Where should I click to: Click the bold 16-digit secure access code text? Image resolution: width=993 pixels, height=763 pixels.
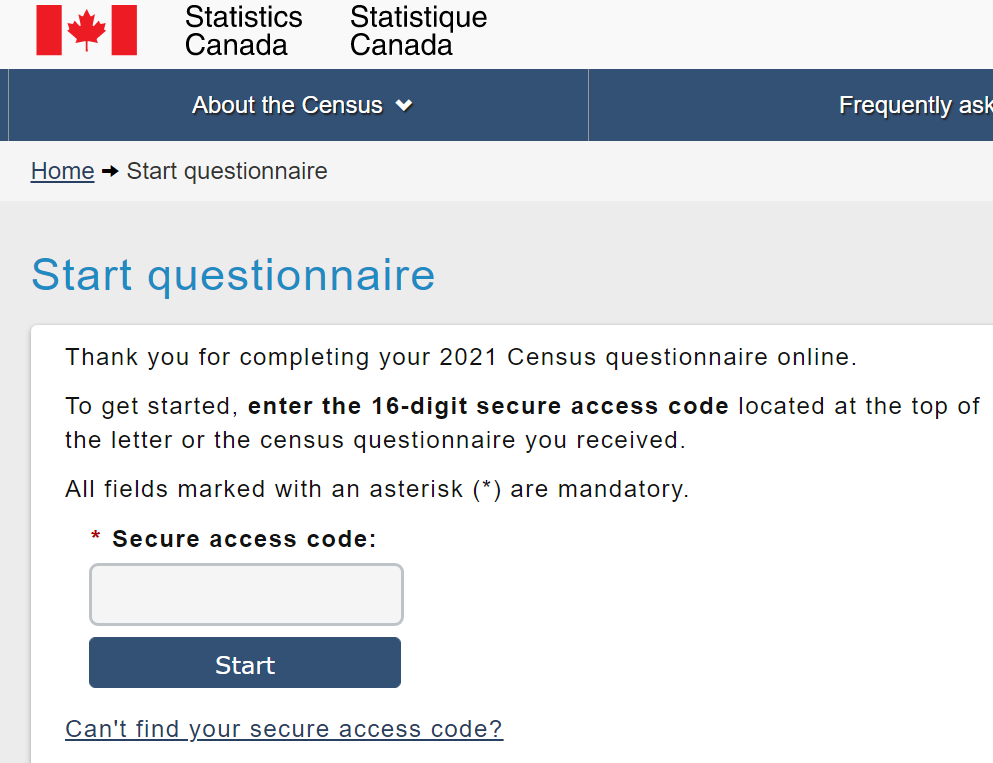[x=488, y=407]
